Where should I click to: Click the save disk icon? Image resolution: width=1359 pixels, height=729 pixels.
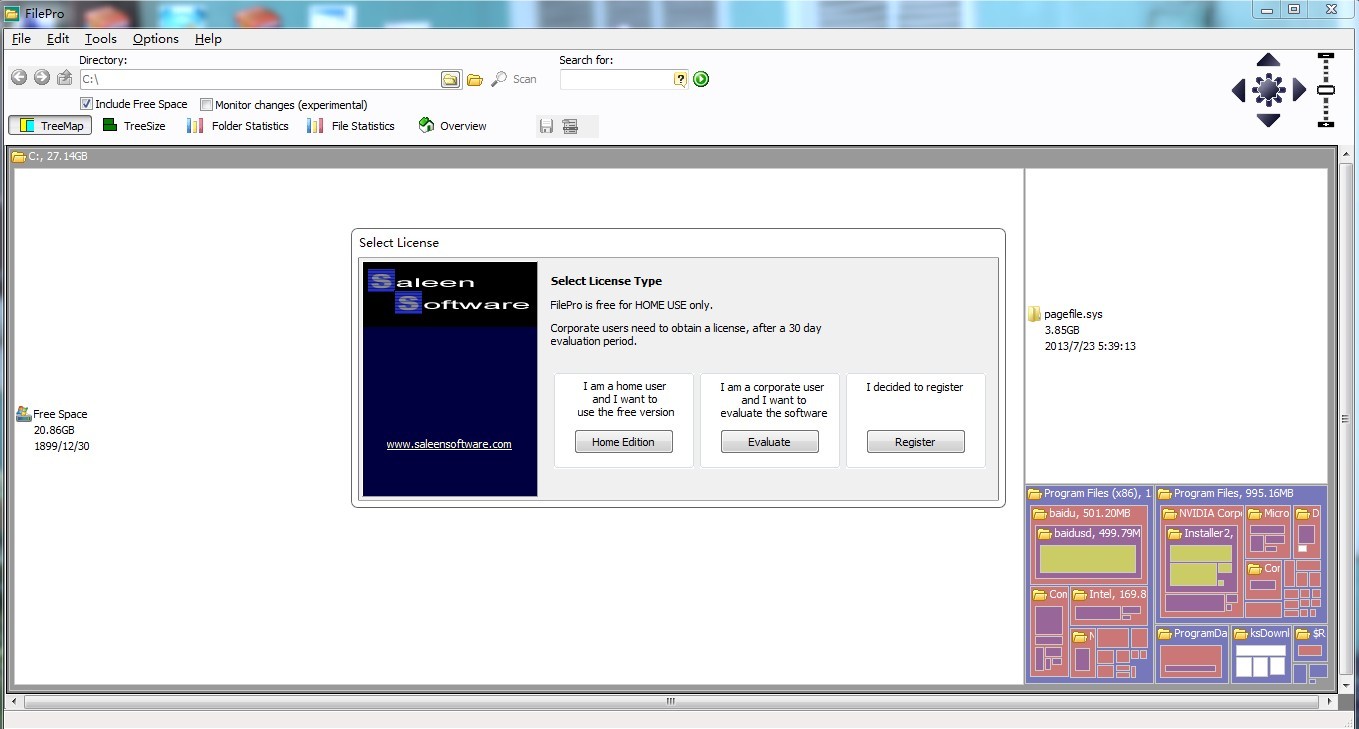point(546,126)
